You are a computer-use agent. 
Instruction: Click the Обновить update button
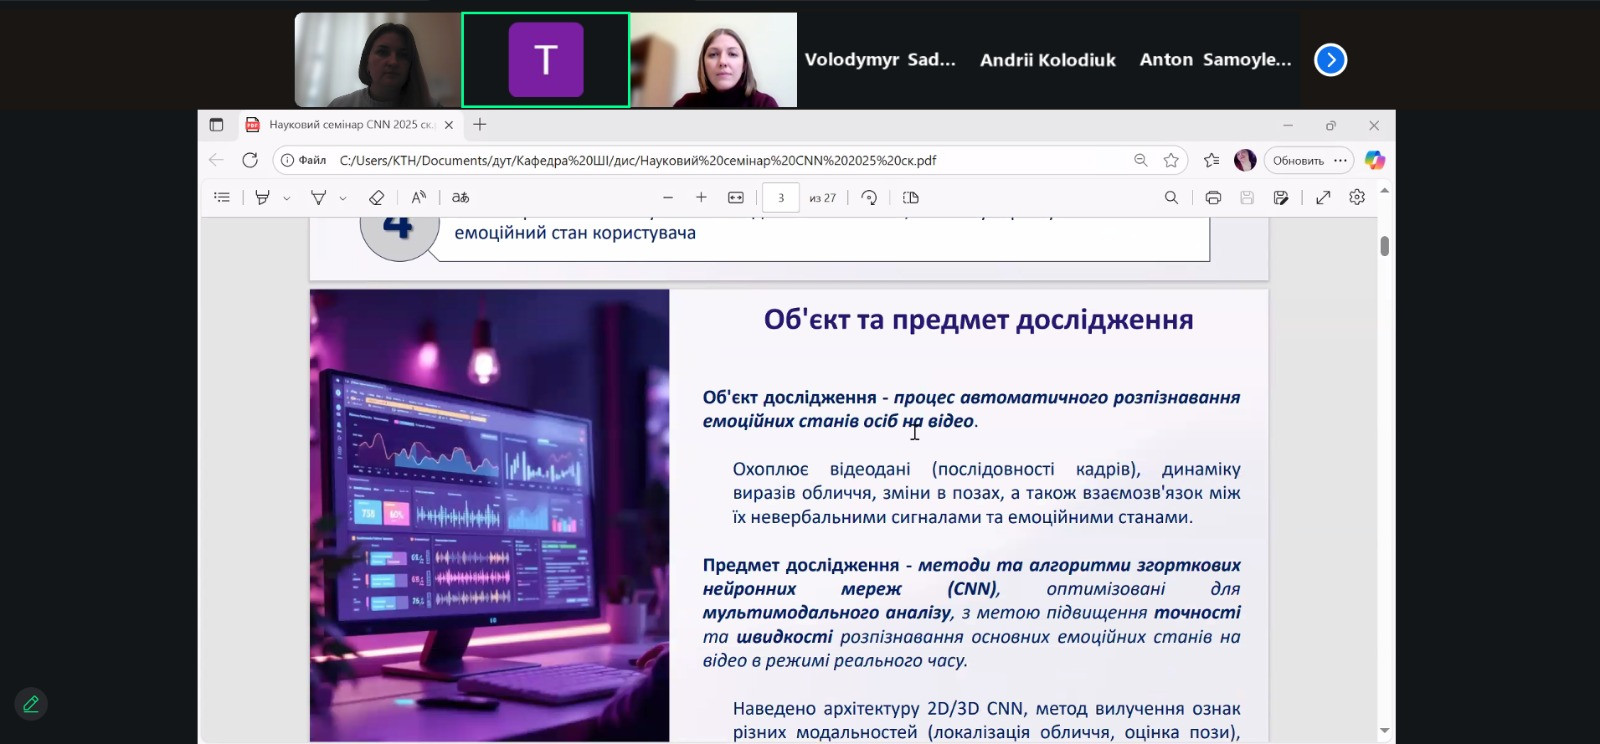pyautogui.click(x=1298, y=160)
